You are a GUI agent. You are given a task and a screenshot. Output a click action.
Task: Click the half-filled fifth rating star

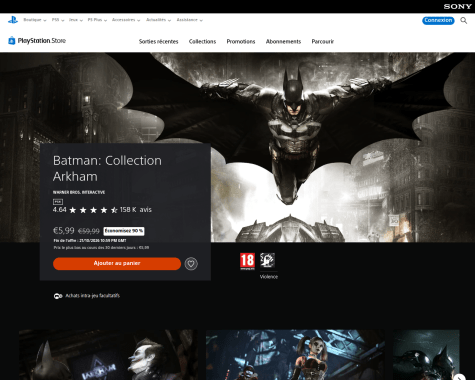(114, 210)
